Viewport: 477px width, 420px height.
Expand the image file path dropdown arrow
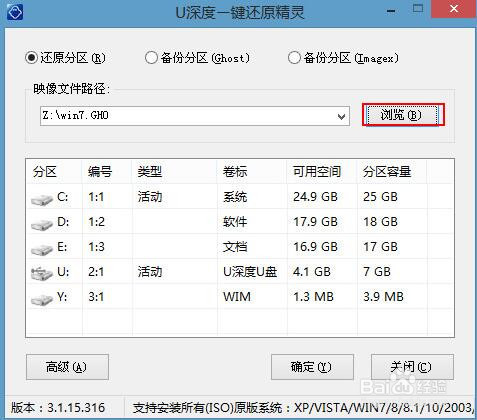[341, 116]
